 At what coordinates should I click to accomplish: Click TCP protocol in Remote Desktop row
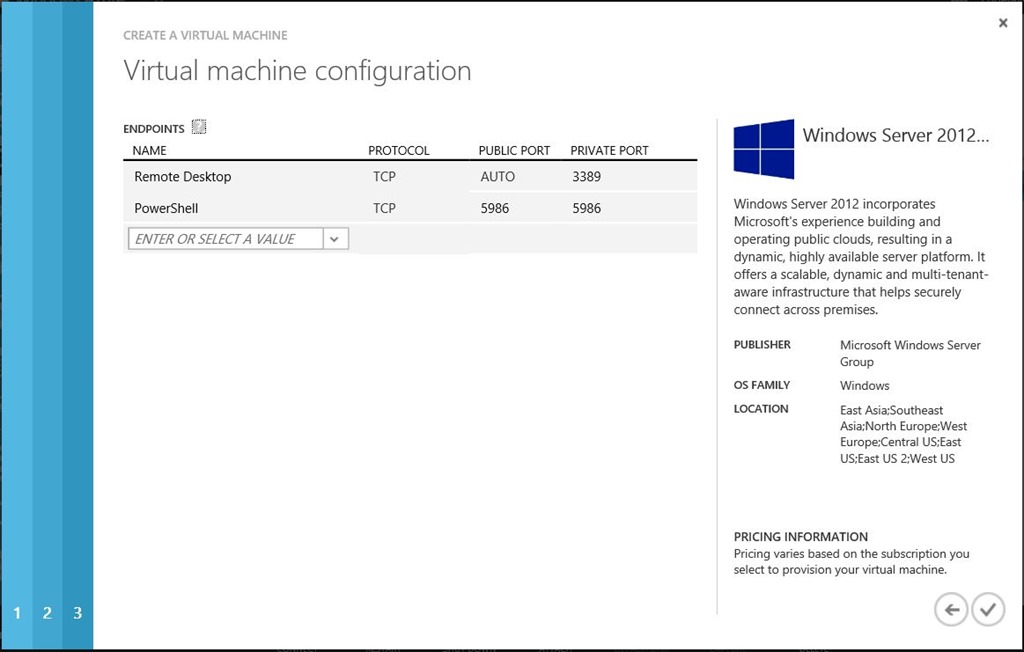pyautogui.click(x=384, y=176)
